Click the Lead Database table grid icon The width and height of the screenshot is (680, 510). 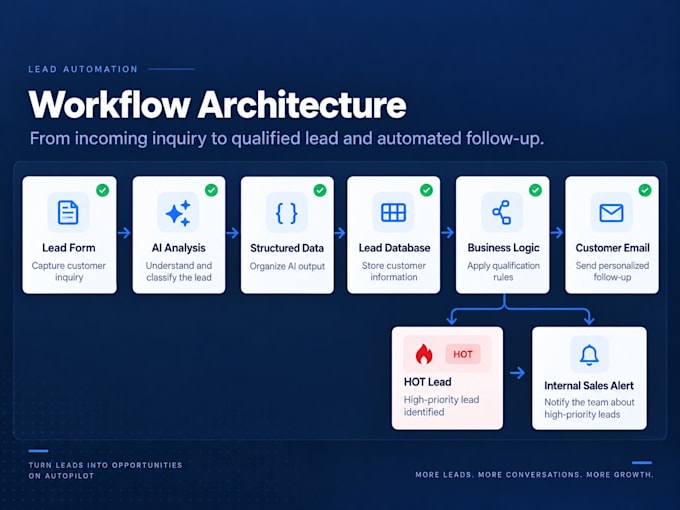click(393, 212)
